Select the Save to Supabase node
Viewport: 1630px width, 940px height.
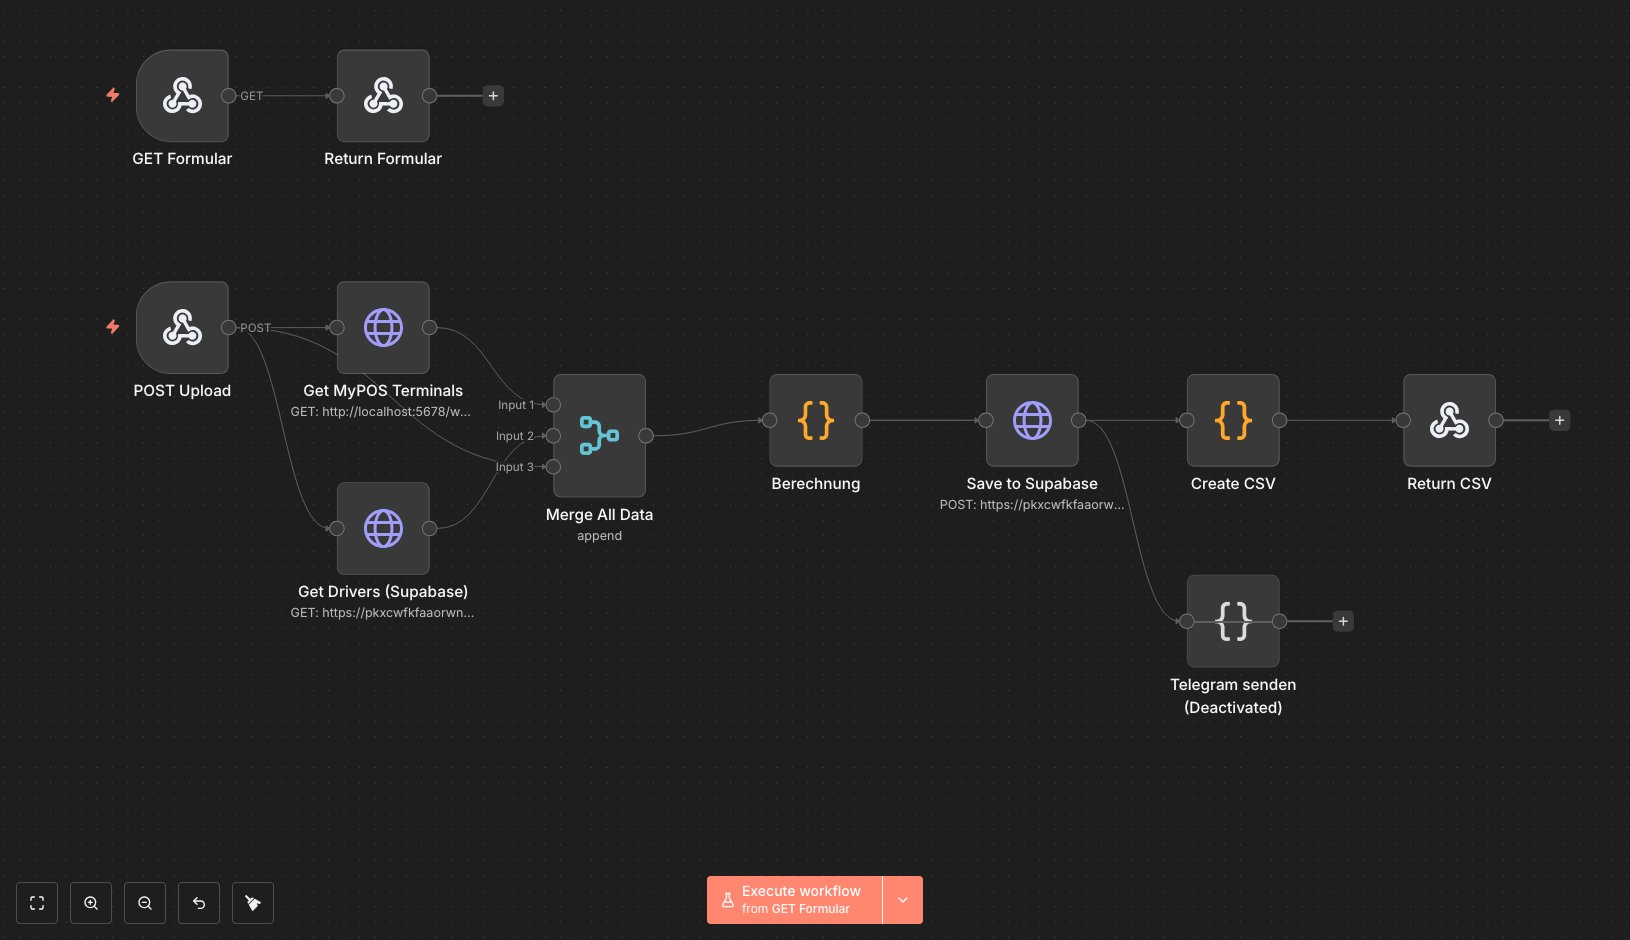[x=1032, y=420]
